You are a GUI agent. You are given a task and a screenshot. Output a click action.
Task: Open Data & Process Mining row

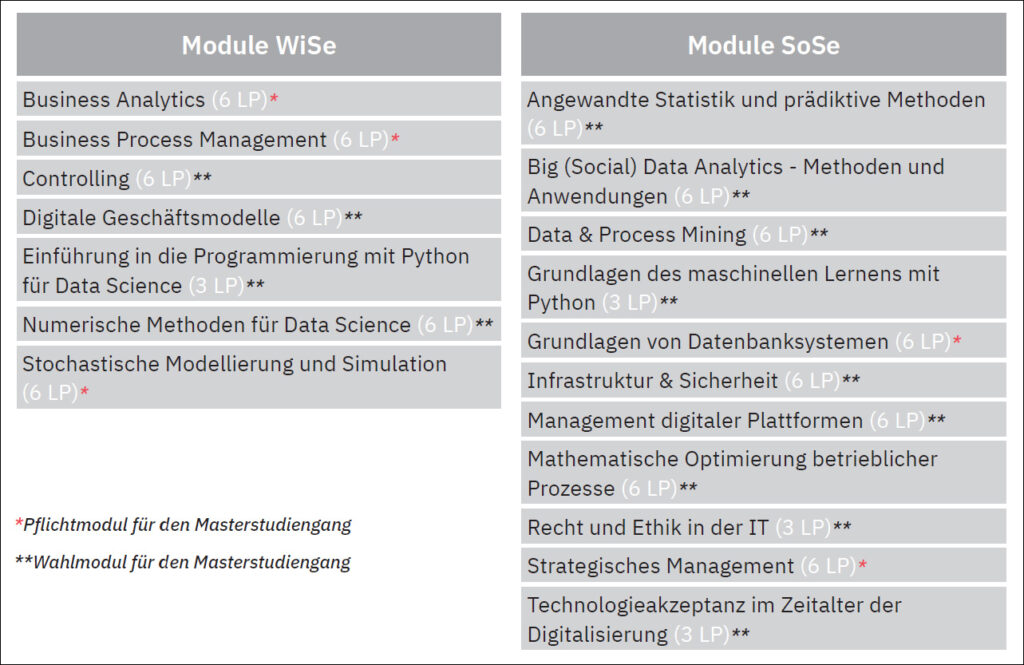pyautogui.click(x=763, y=234)
